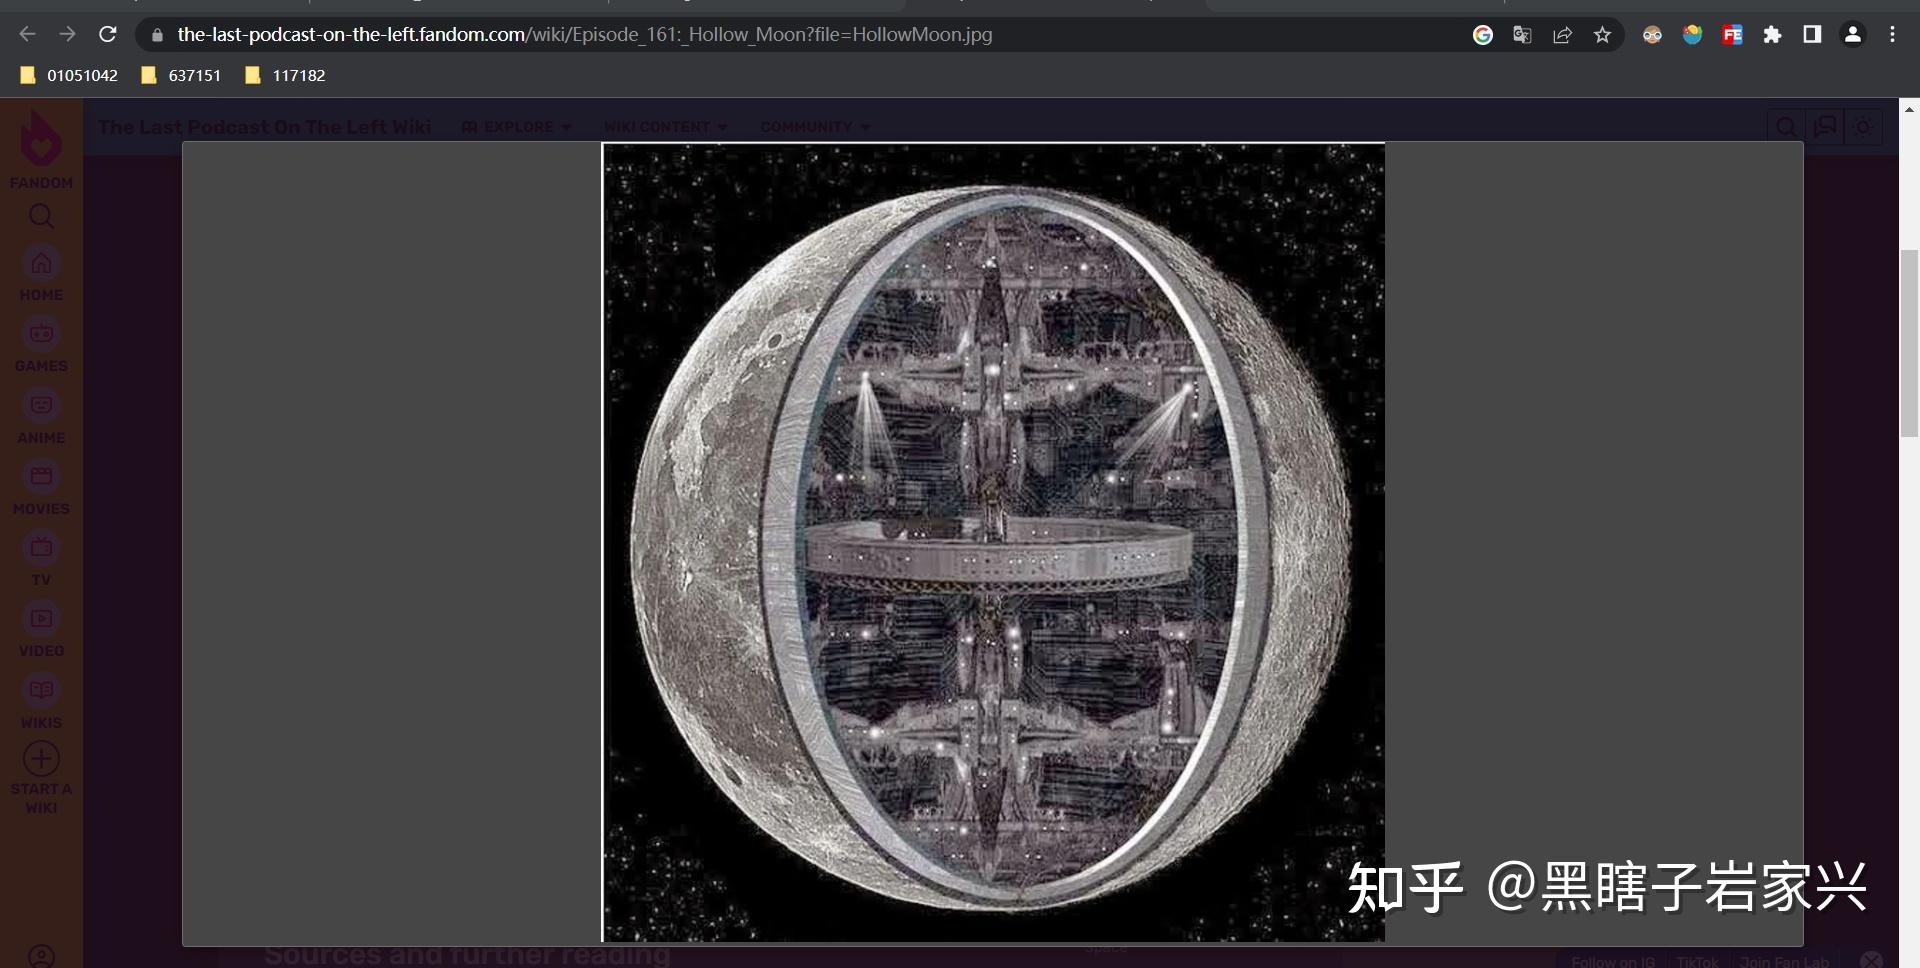
Task: Open the Wikis icon in sidebar
Action: (41, 689)
